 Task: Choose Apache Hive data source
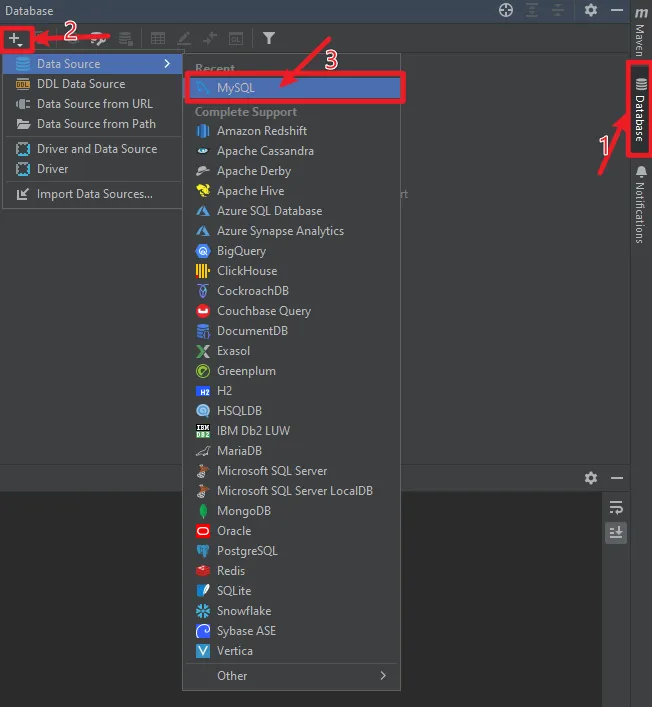pos(291,191)
